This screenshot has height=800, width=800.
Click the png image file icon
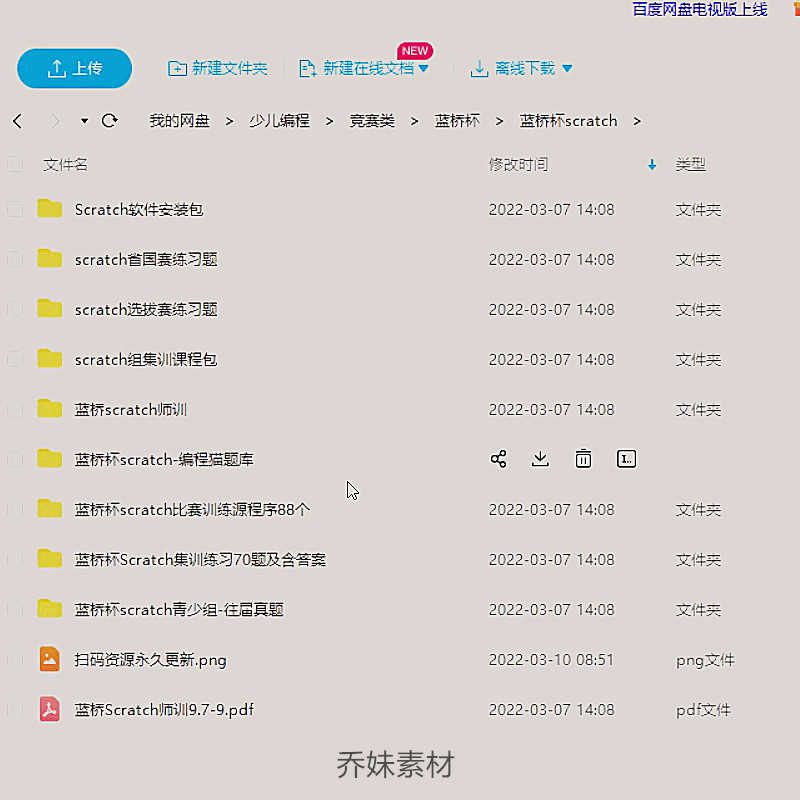[x=49, y=659]
